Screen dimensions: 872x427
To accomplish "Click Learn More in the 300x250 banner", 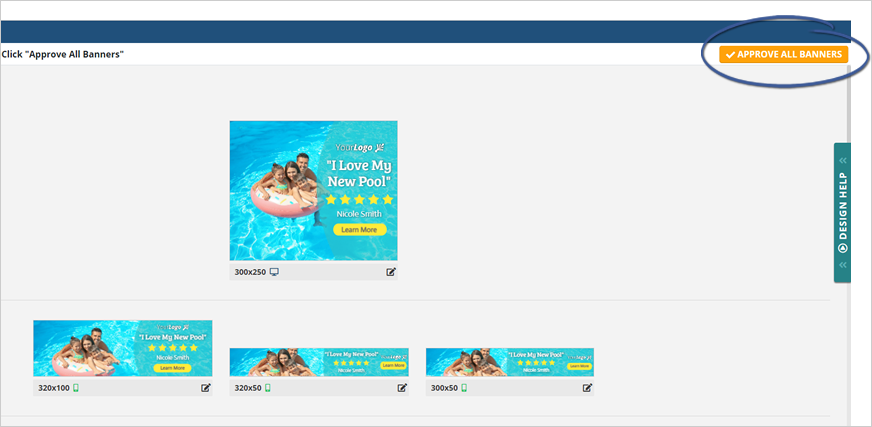I will pyautogui.click(x=358, y=230).
